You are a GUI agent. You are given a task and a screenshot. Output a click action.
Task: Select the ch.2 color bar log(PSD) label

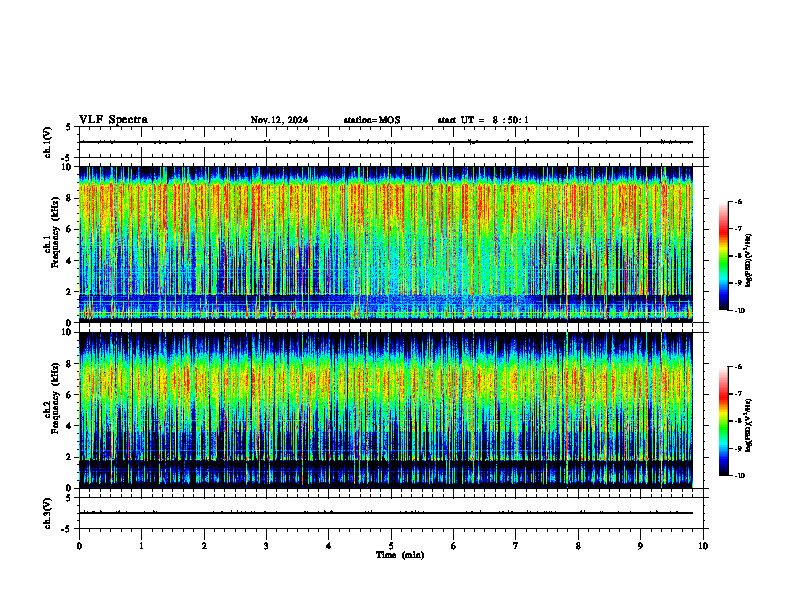749,425
